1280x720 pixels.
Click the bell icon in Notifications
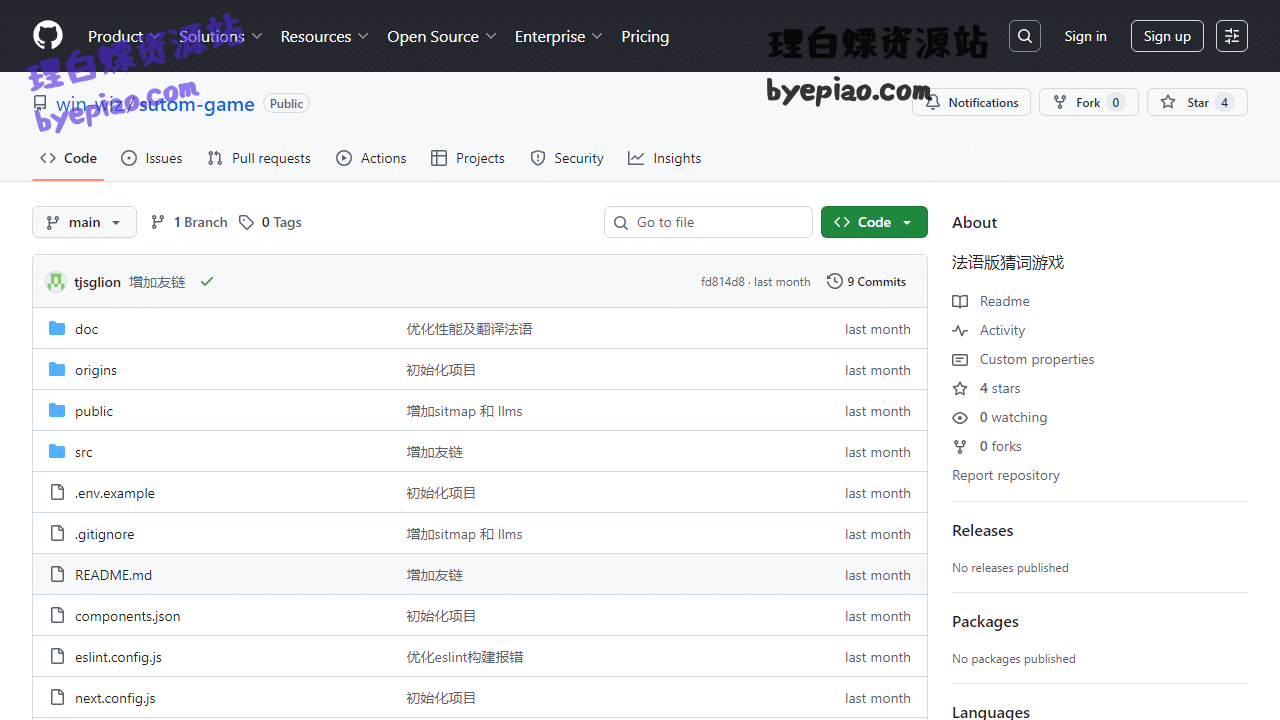pyautogui.click(x=933, y=102)
